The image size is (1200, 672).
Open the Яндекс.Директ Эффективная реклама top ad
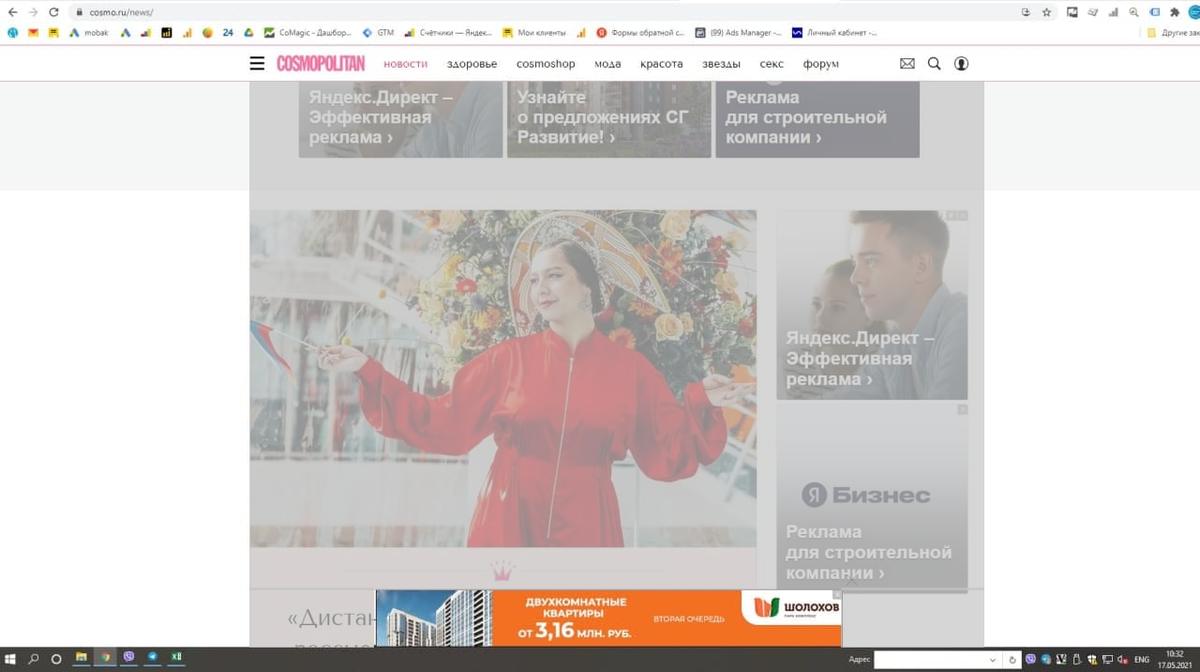click(400, 119)
